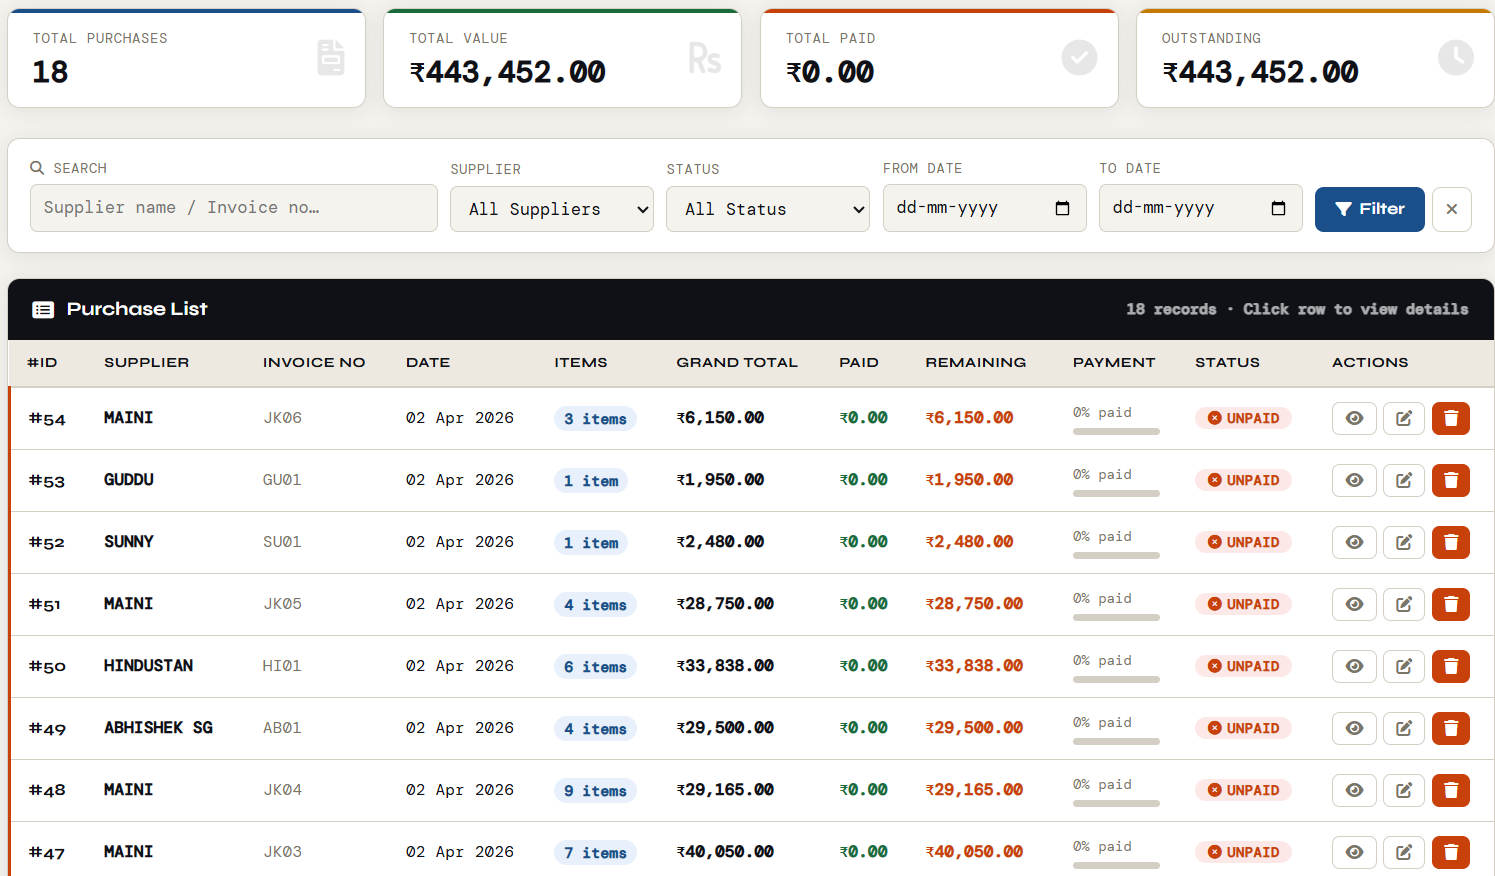Viewport: 1495px width, 876px height.
Task: Delete purchase #54 with the trash icon
Action: [x=1450, y=418]
